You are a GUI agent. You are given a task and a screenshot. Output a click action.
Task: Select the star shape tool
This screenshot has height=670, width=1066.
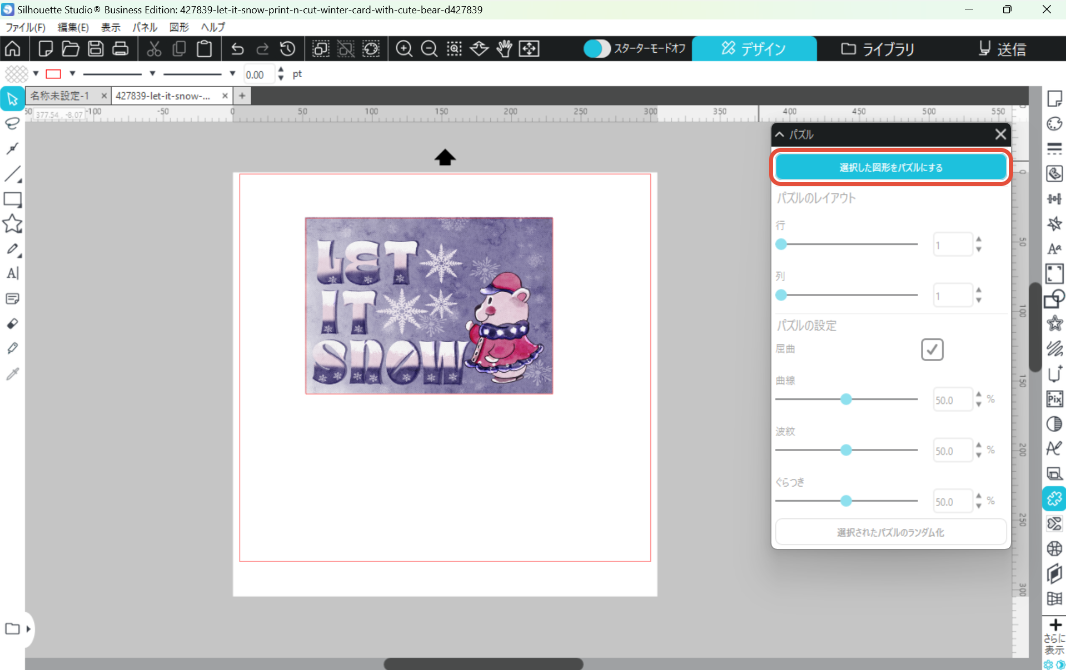click(12, 224)
